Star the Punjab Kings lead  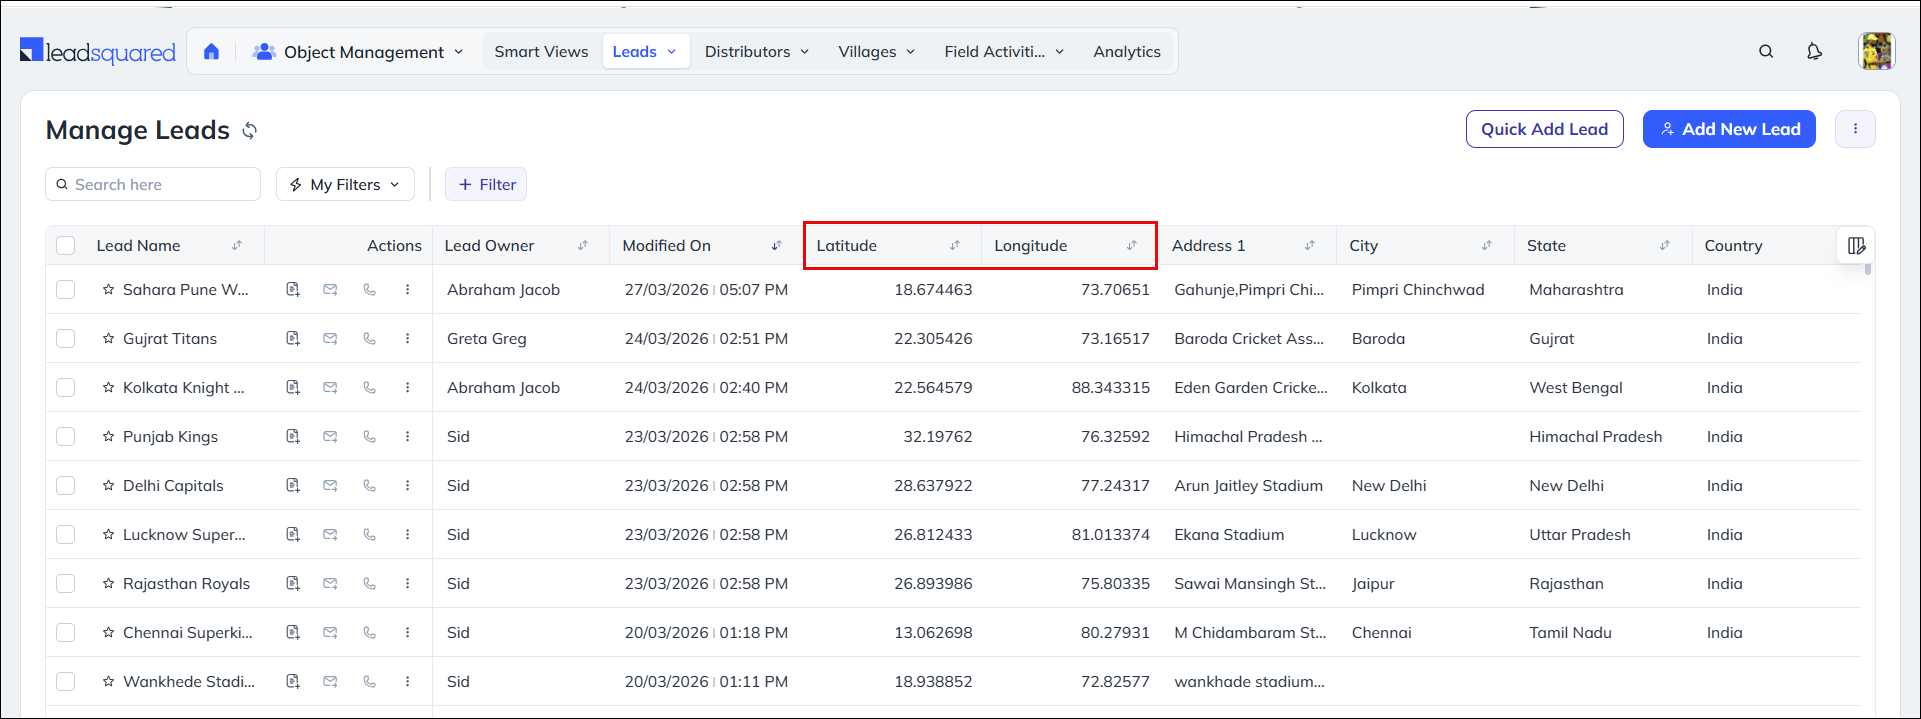coord(108,437)
